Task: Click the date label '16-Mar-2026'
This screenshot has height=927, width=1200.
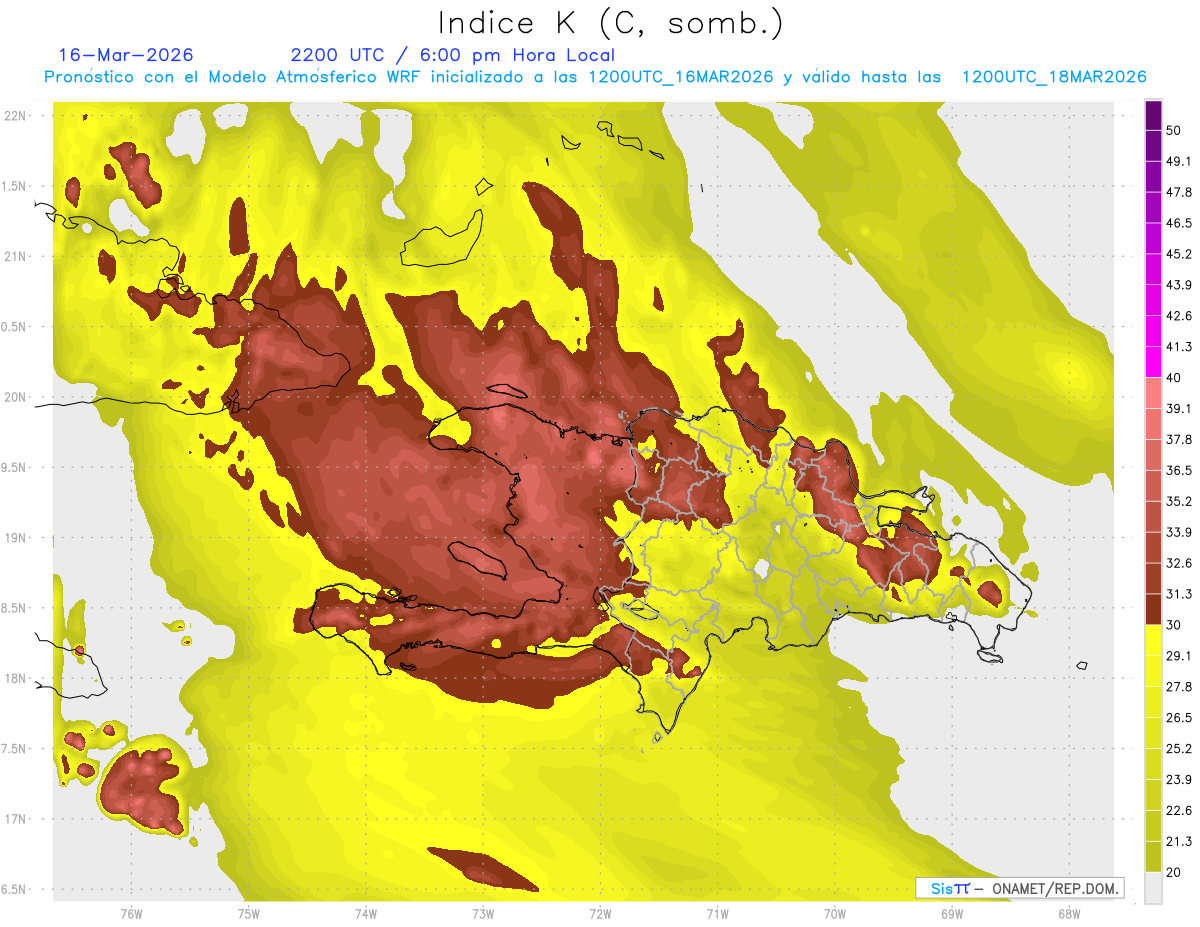Action: pyautogui.click(x=126, y=55)
